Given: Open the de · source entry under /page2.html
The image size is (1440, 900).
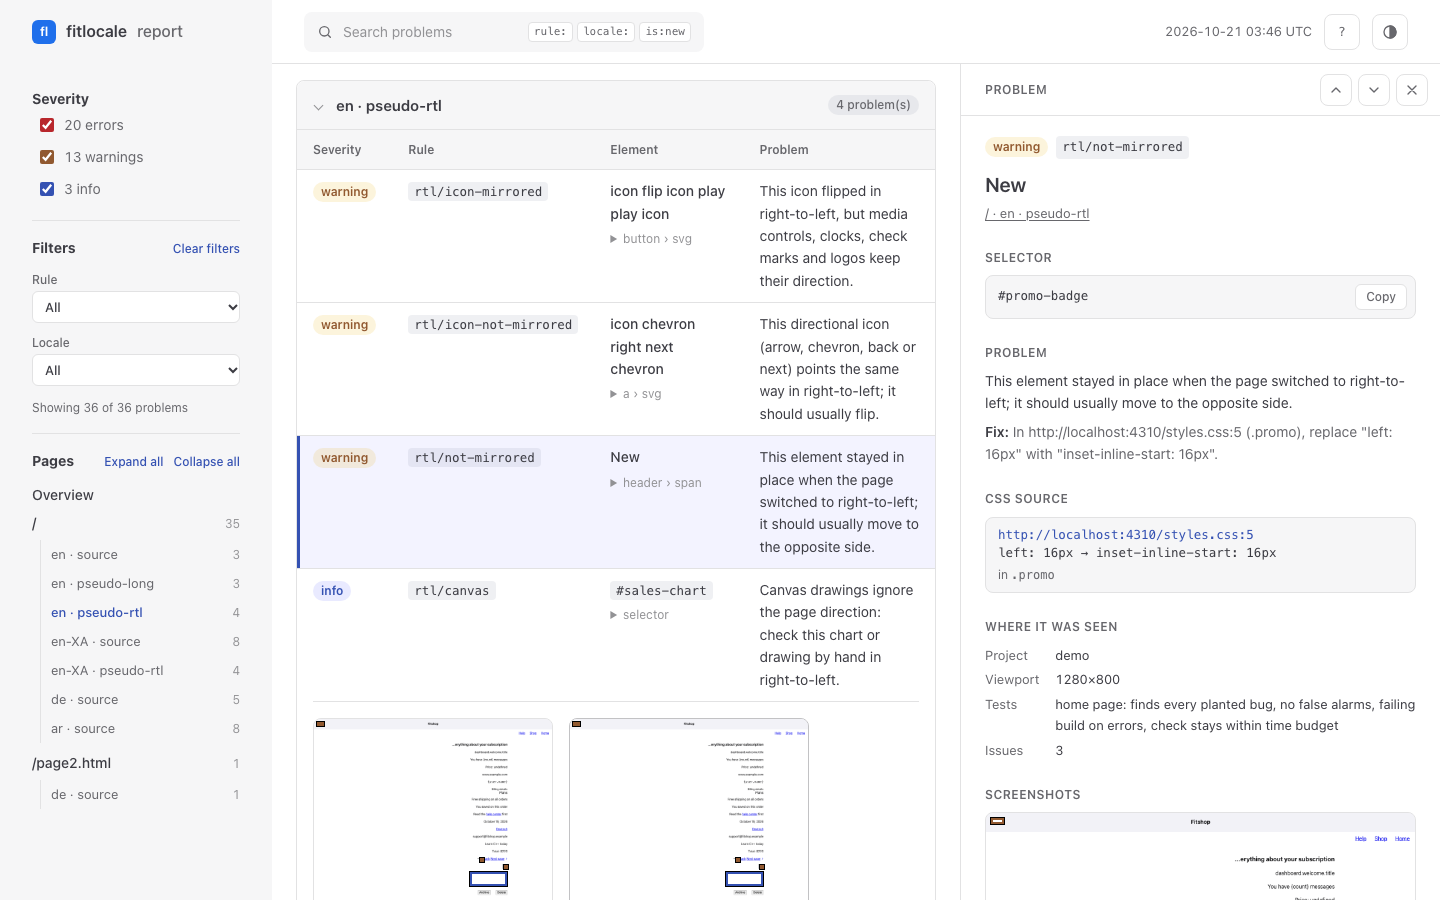Looking at the screenshot, I should 146,795.
